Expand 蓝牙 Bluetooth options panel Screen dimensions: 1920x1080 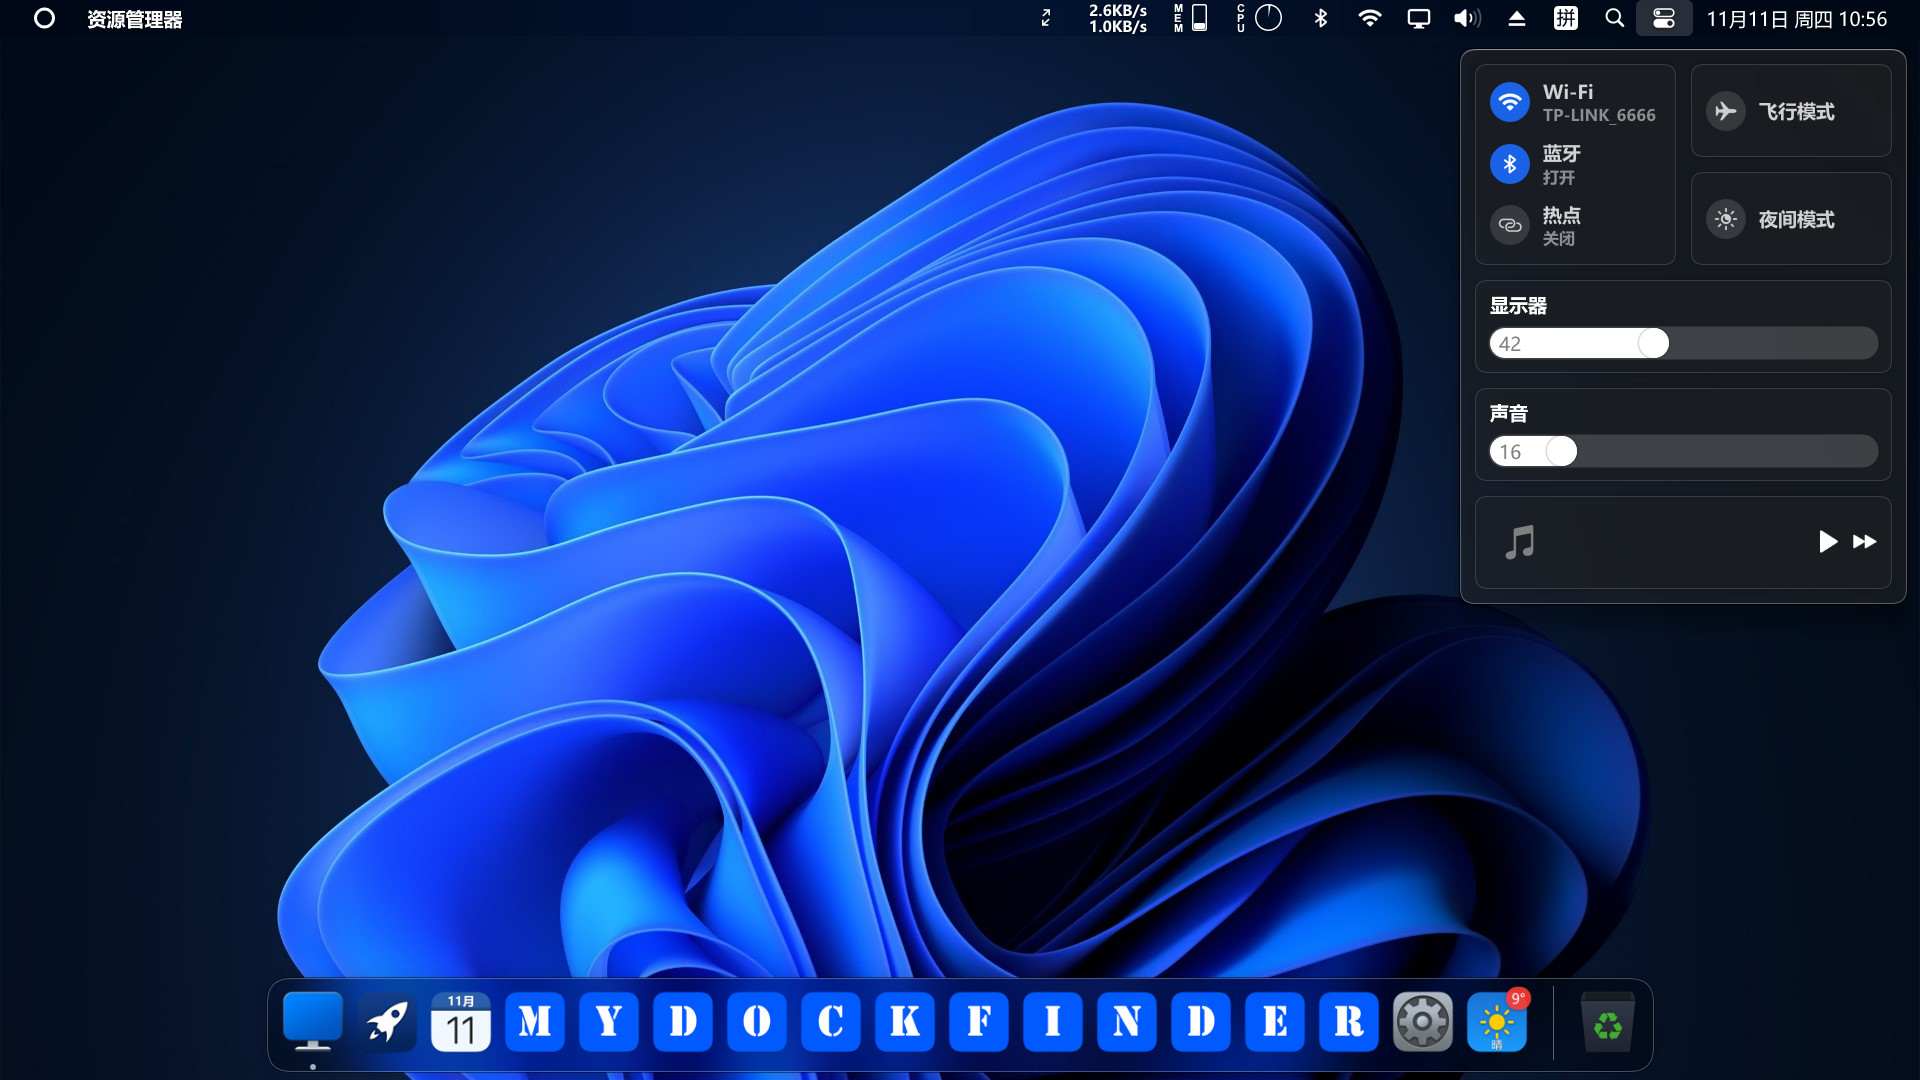(1560, 164)
